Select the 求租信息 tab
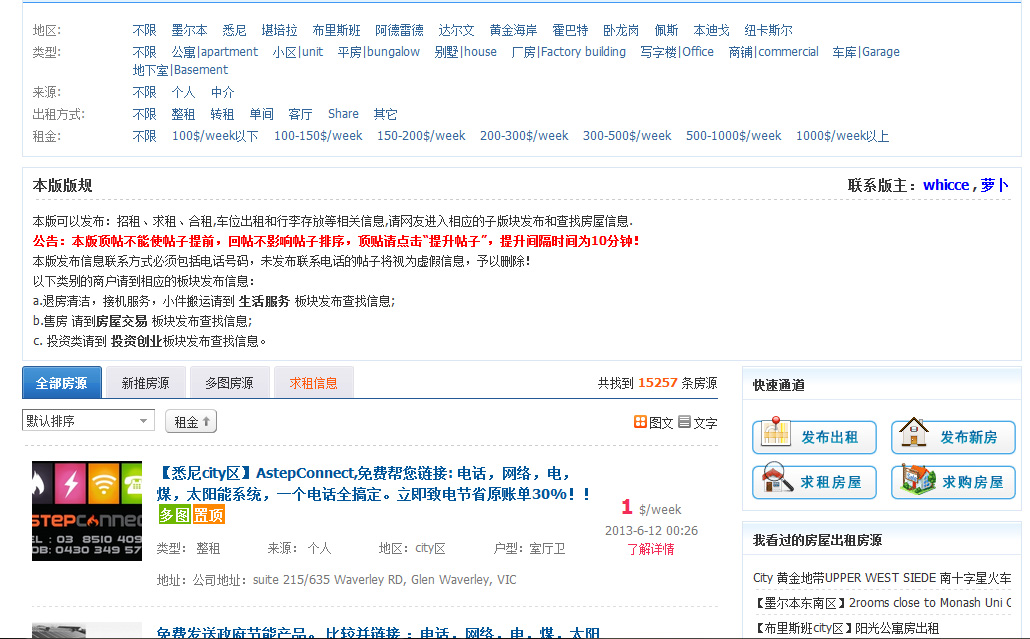The image size is (1030, 639). pyautogui.click(x=313, y=382)
